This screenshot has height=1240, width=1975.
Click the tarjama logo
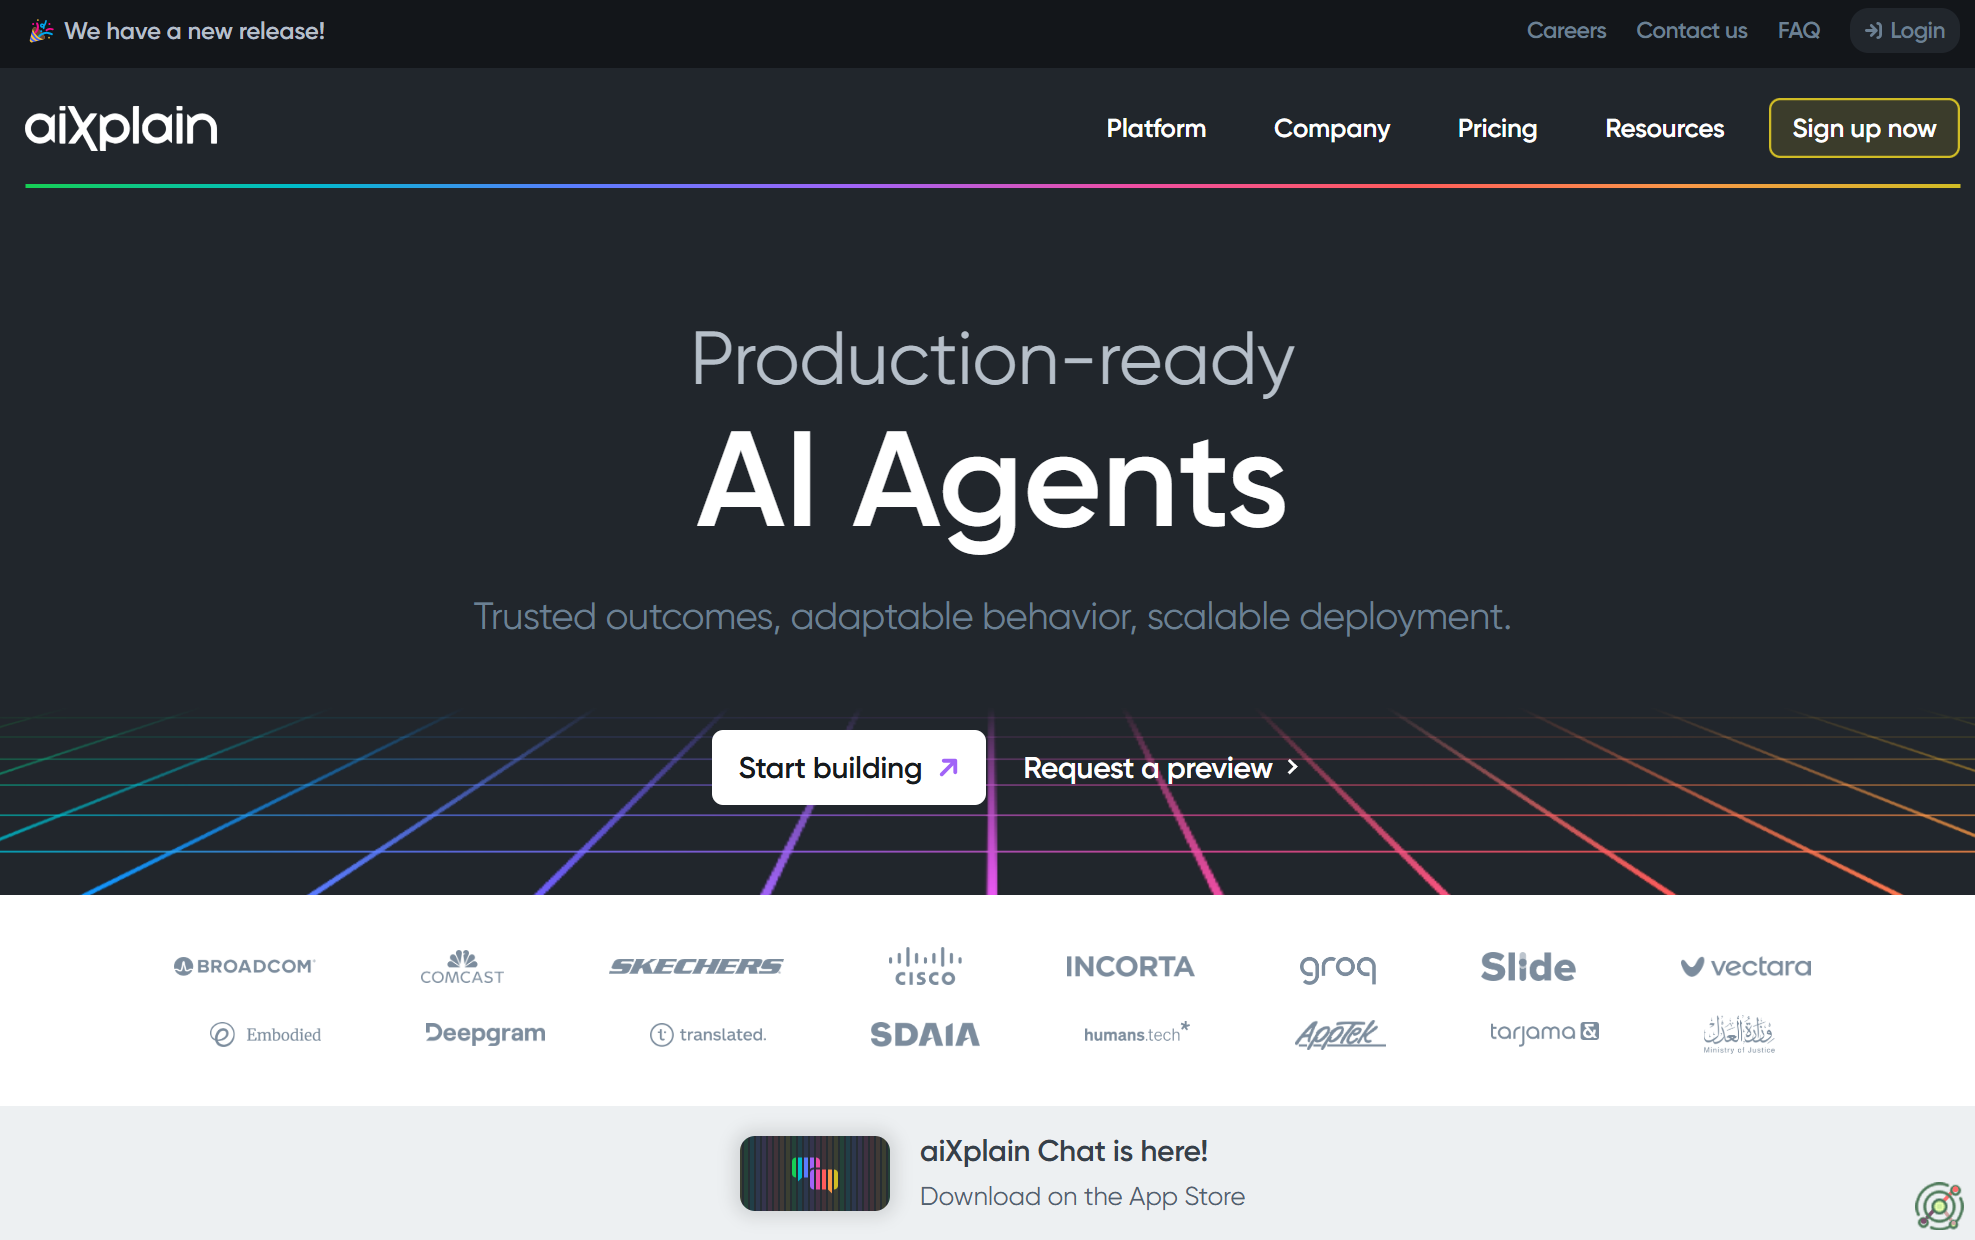(1544, 1032)
